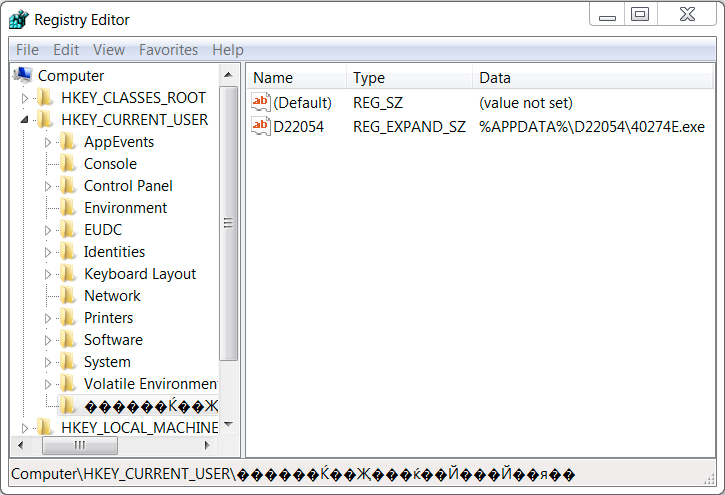Expand the HKEY_CLASSES_ROOT key
This screenshot has width=725, height=495.
(x=25, y=98)
